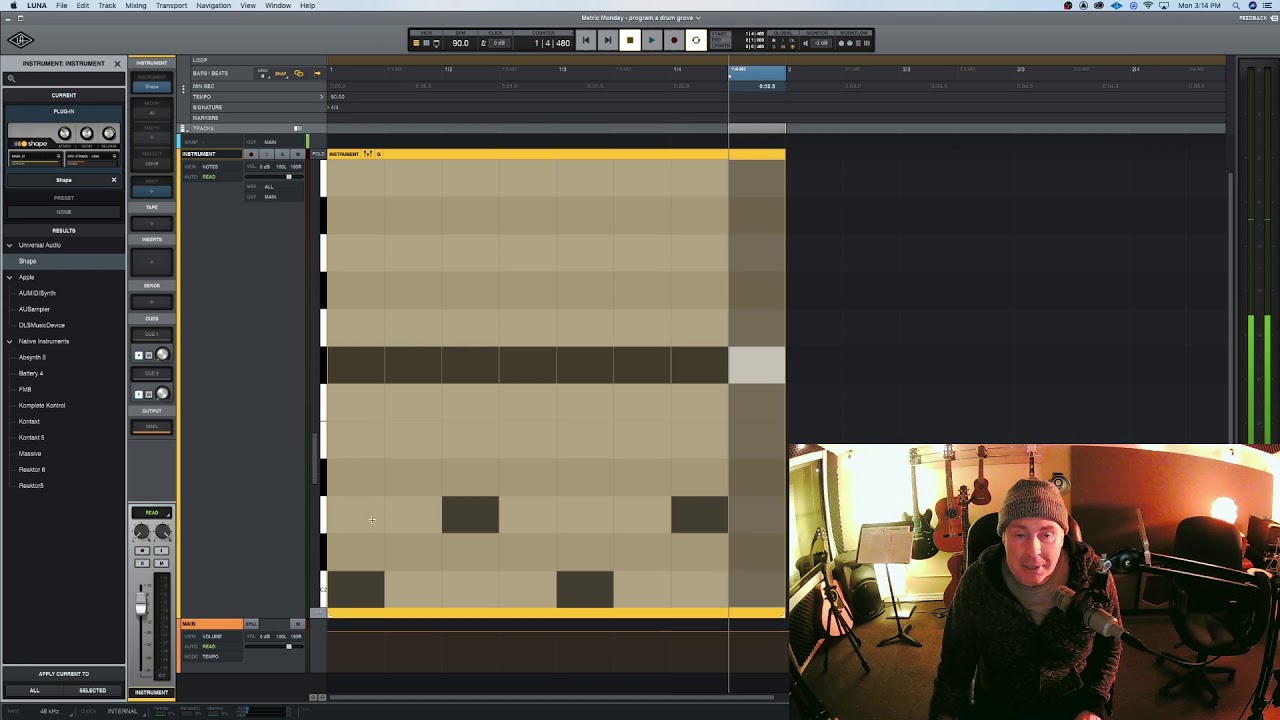Open the Track menu
The height and width of the screenshot is (720, 1280).
pyautogui.click(x=107, y=6)
